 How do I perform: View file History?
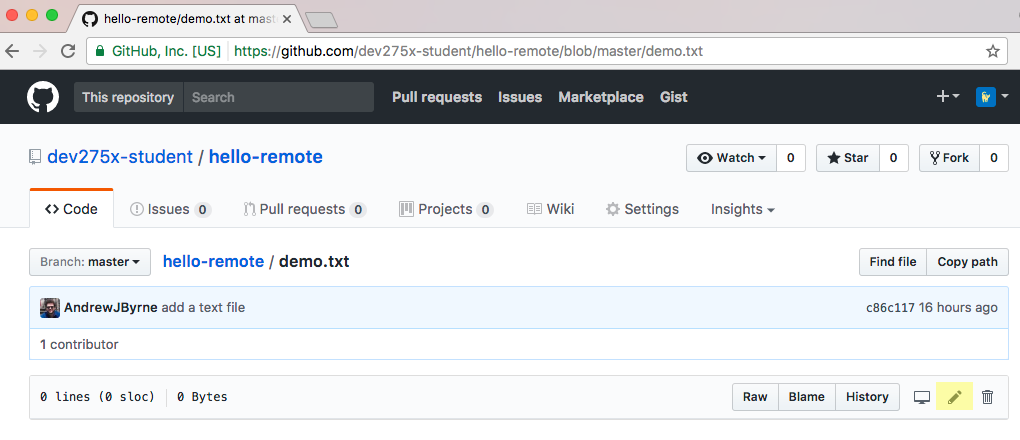click(x=867, y=397)
